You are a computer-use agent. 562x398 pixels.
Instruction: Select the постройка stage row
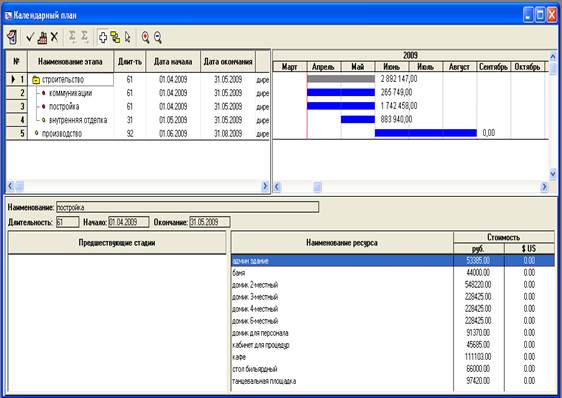138,106
